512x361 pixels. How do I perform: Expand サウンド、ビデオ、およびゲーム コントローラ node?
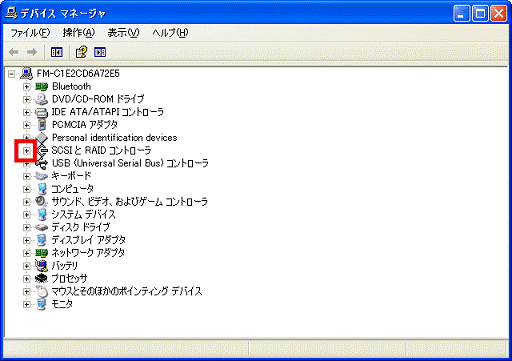tap(27, 202)
